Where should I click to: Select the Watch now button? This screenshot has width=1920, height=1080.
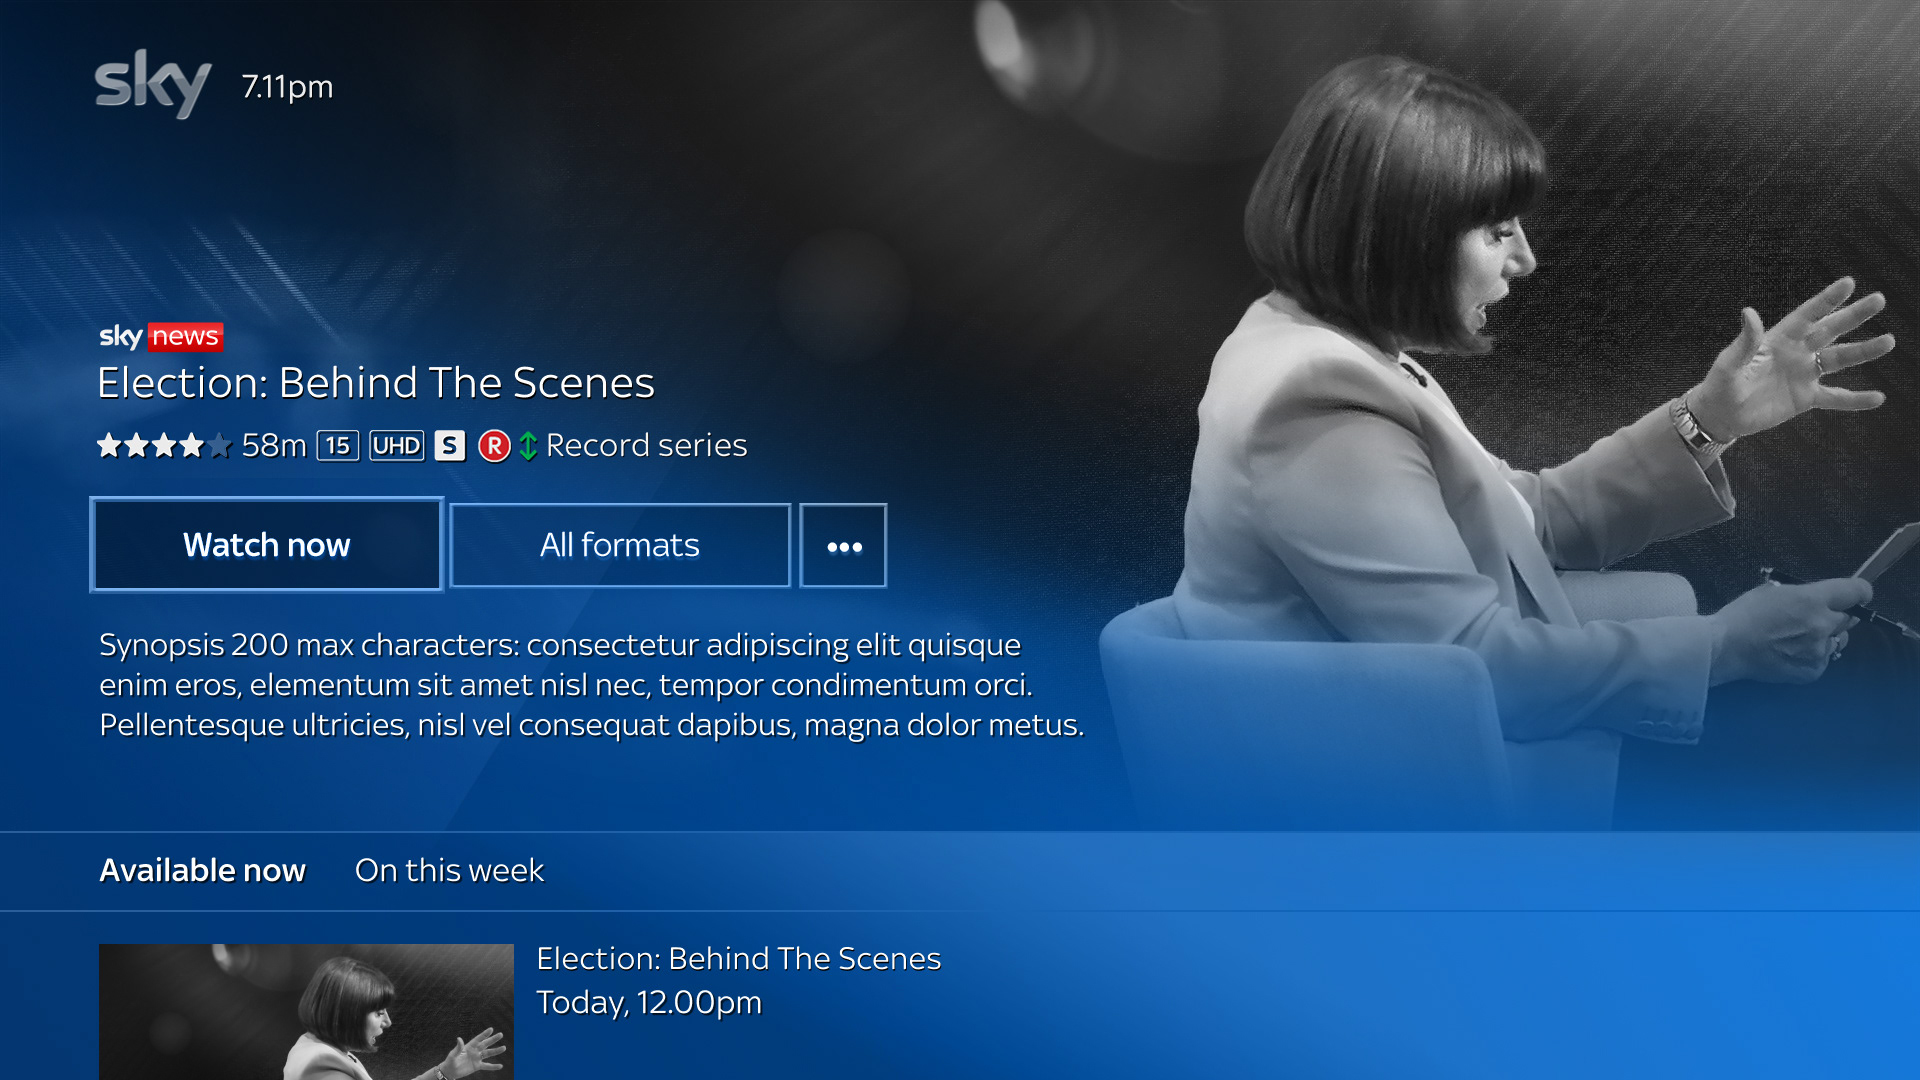click(266, 545)
